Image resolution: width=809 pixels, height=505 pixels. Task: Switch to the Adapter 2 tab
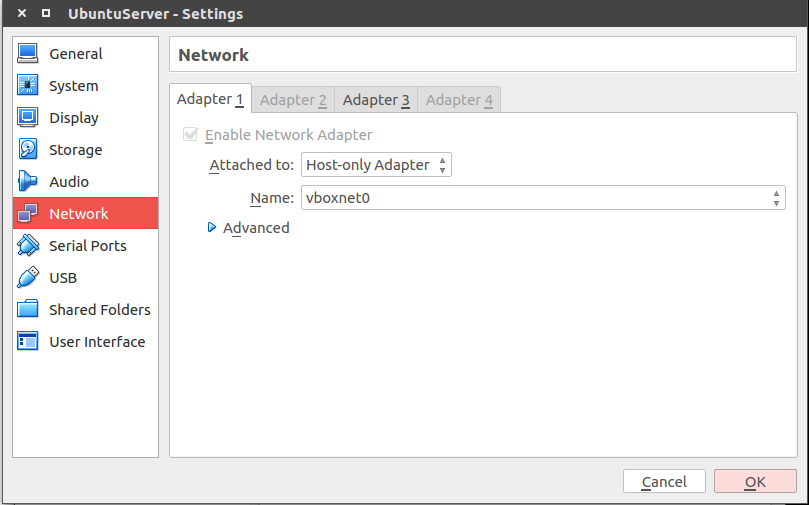click(293, 100)
